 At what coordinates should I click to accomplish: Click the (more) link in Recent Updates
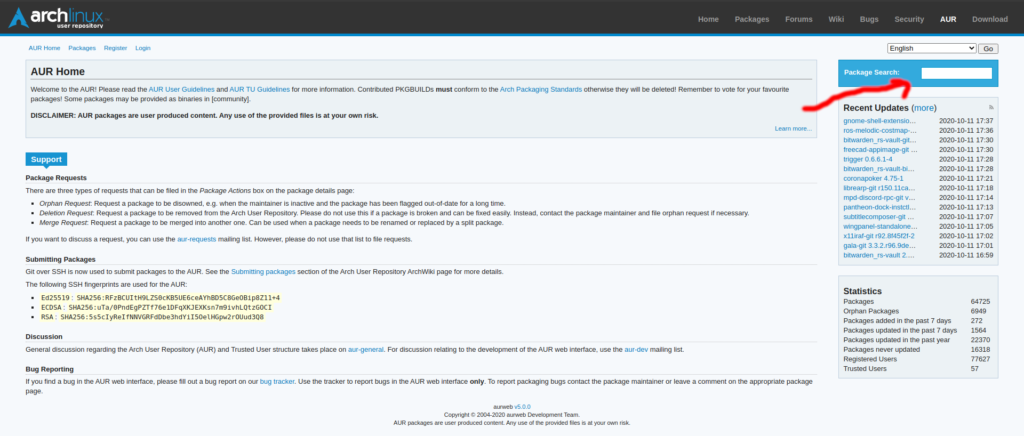coord(924,108)
